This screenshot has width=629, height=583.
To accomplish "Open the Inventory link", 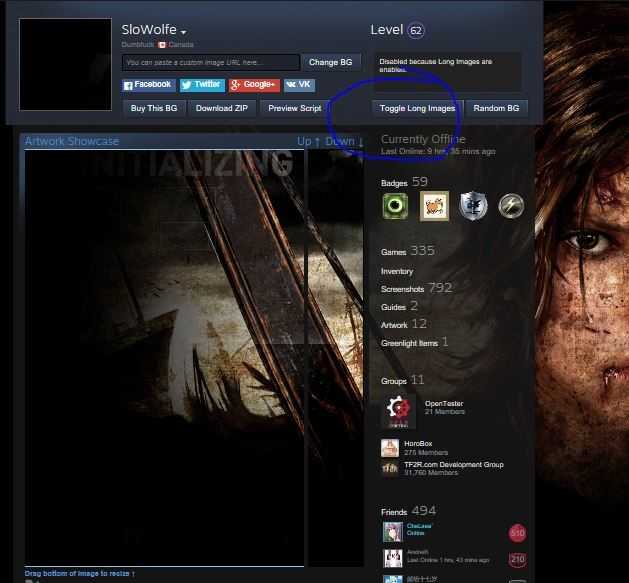I will [397, 272].
